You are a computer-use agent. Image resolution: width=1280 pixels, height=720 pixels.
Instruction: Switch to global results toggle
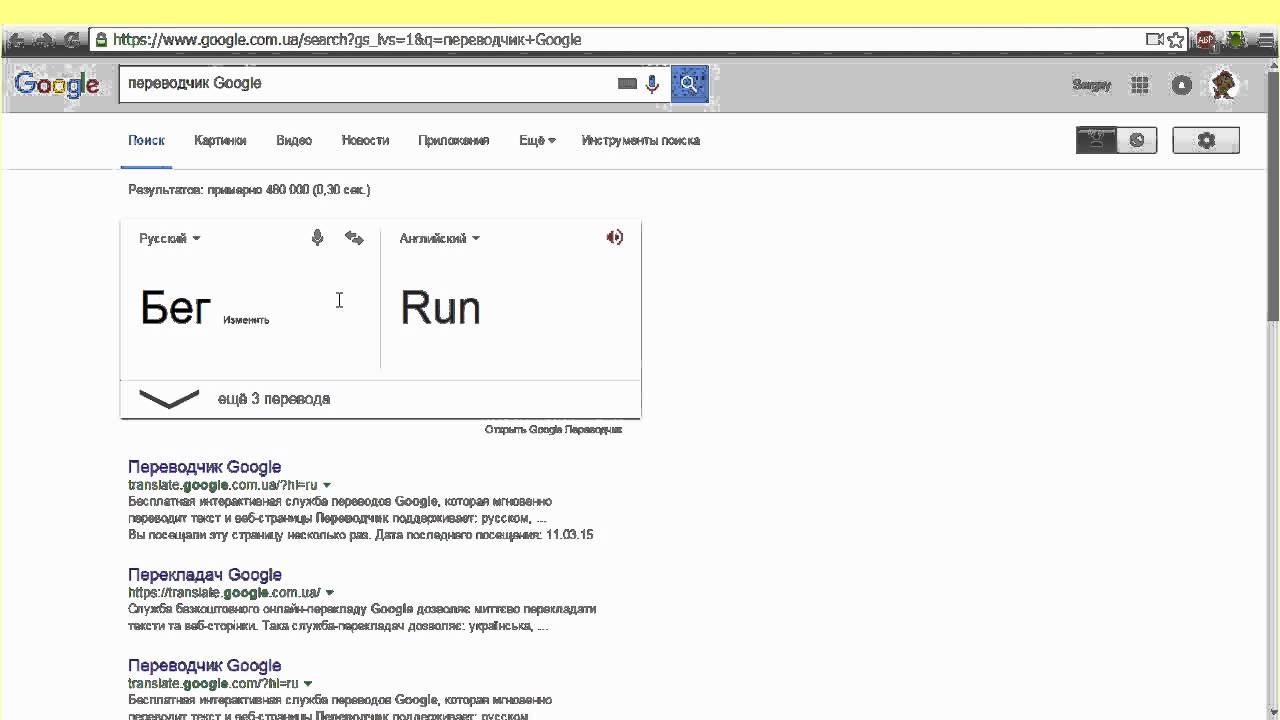pos(1137,140)
